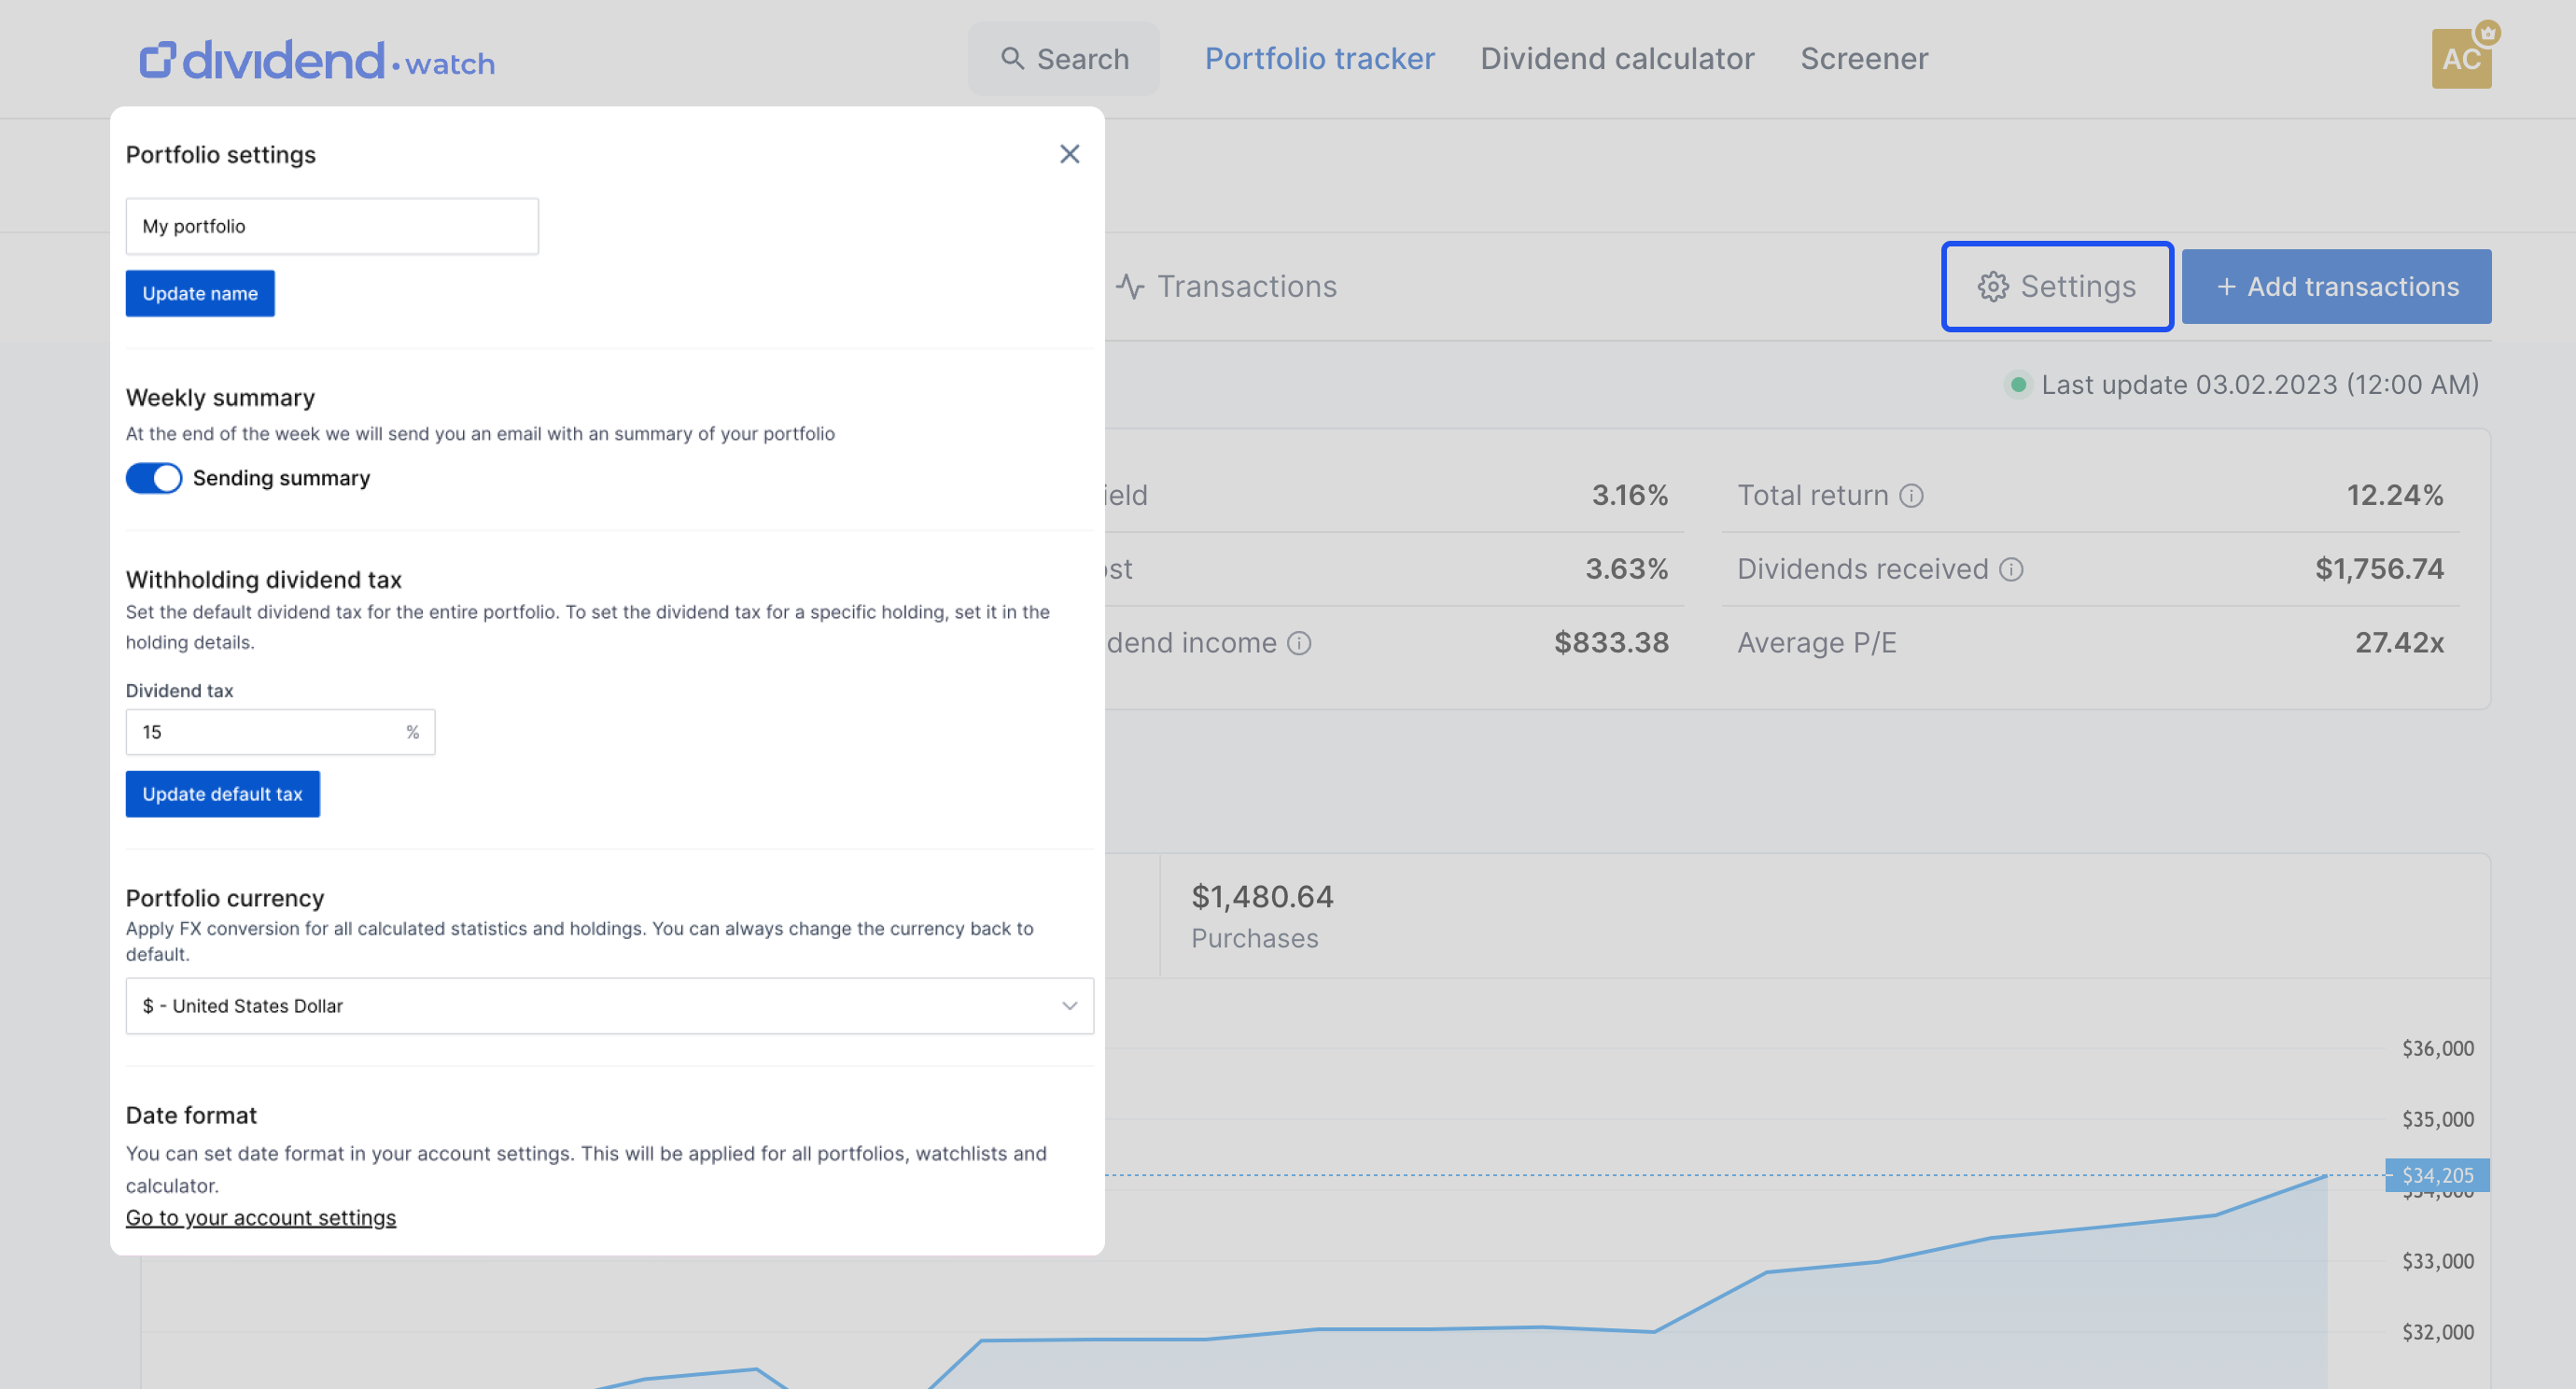Open the Dividend calculator page
The width and height of the screenshot is (2576, 1389).
(1617, 59)
